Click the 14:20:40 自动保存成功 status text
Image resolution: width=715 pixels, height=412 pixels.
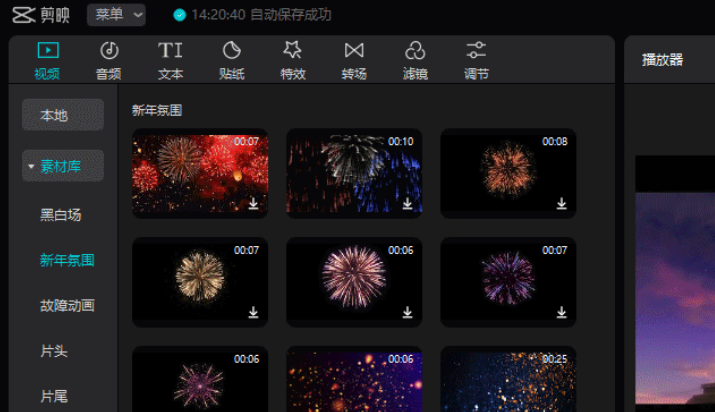coord(261,15)
